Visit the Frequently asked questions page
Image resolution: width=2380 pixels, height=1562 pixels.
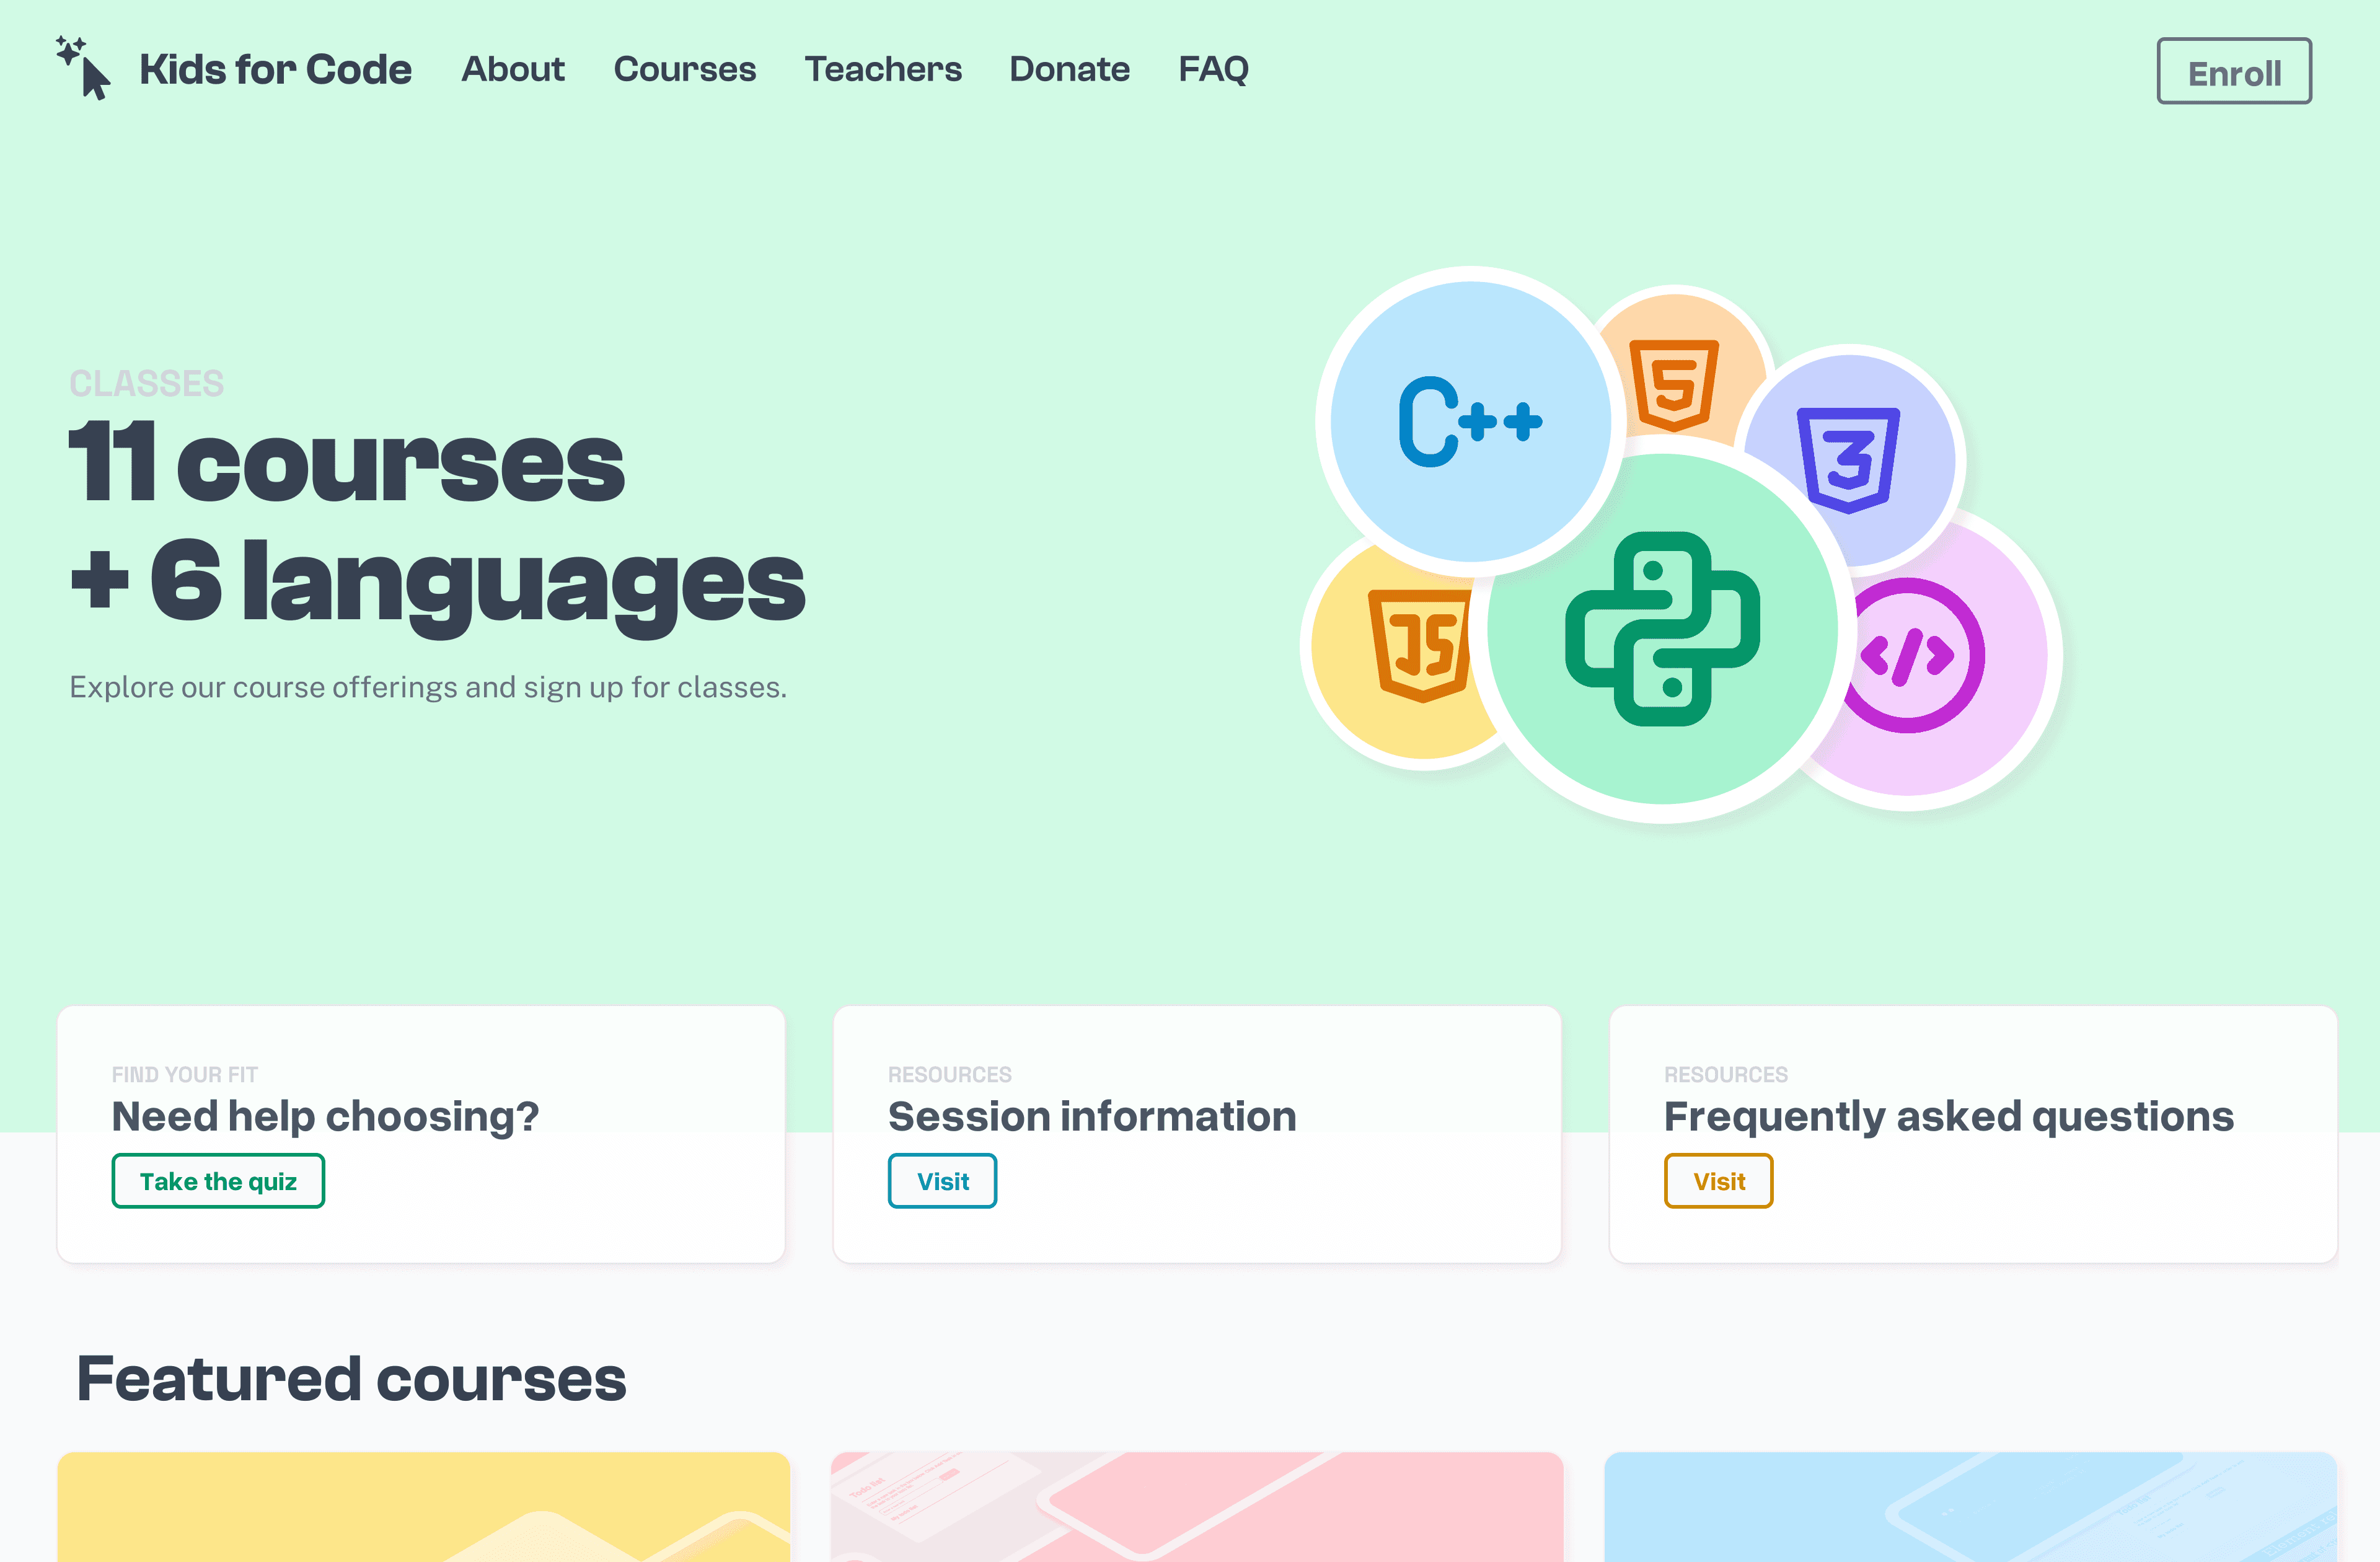[x=1718, y=1181]
